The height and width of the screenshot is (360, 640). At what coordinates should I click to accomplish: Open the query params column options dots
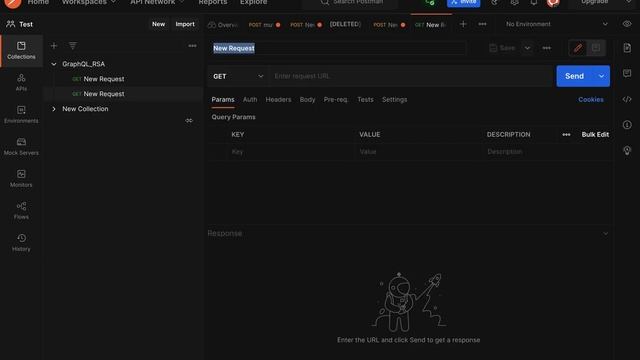[566, 135]
